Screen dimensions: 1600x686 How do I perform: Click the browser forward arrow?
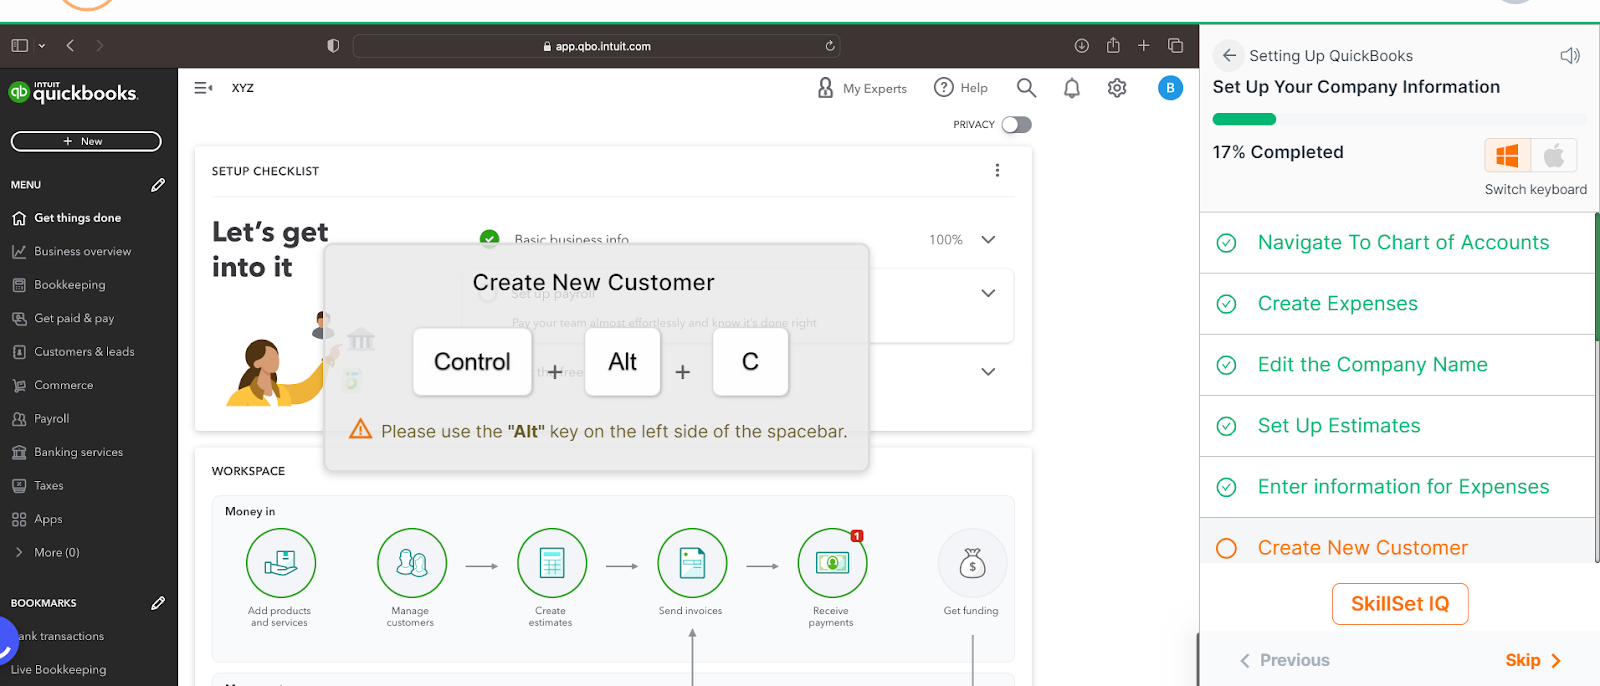click(x=99, y=46)
